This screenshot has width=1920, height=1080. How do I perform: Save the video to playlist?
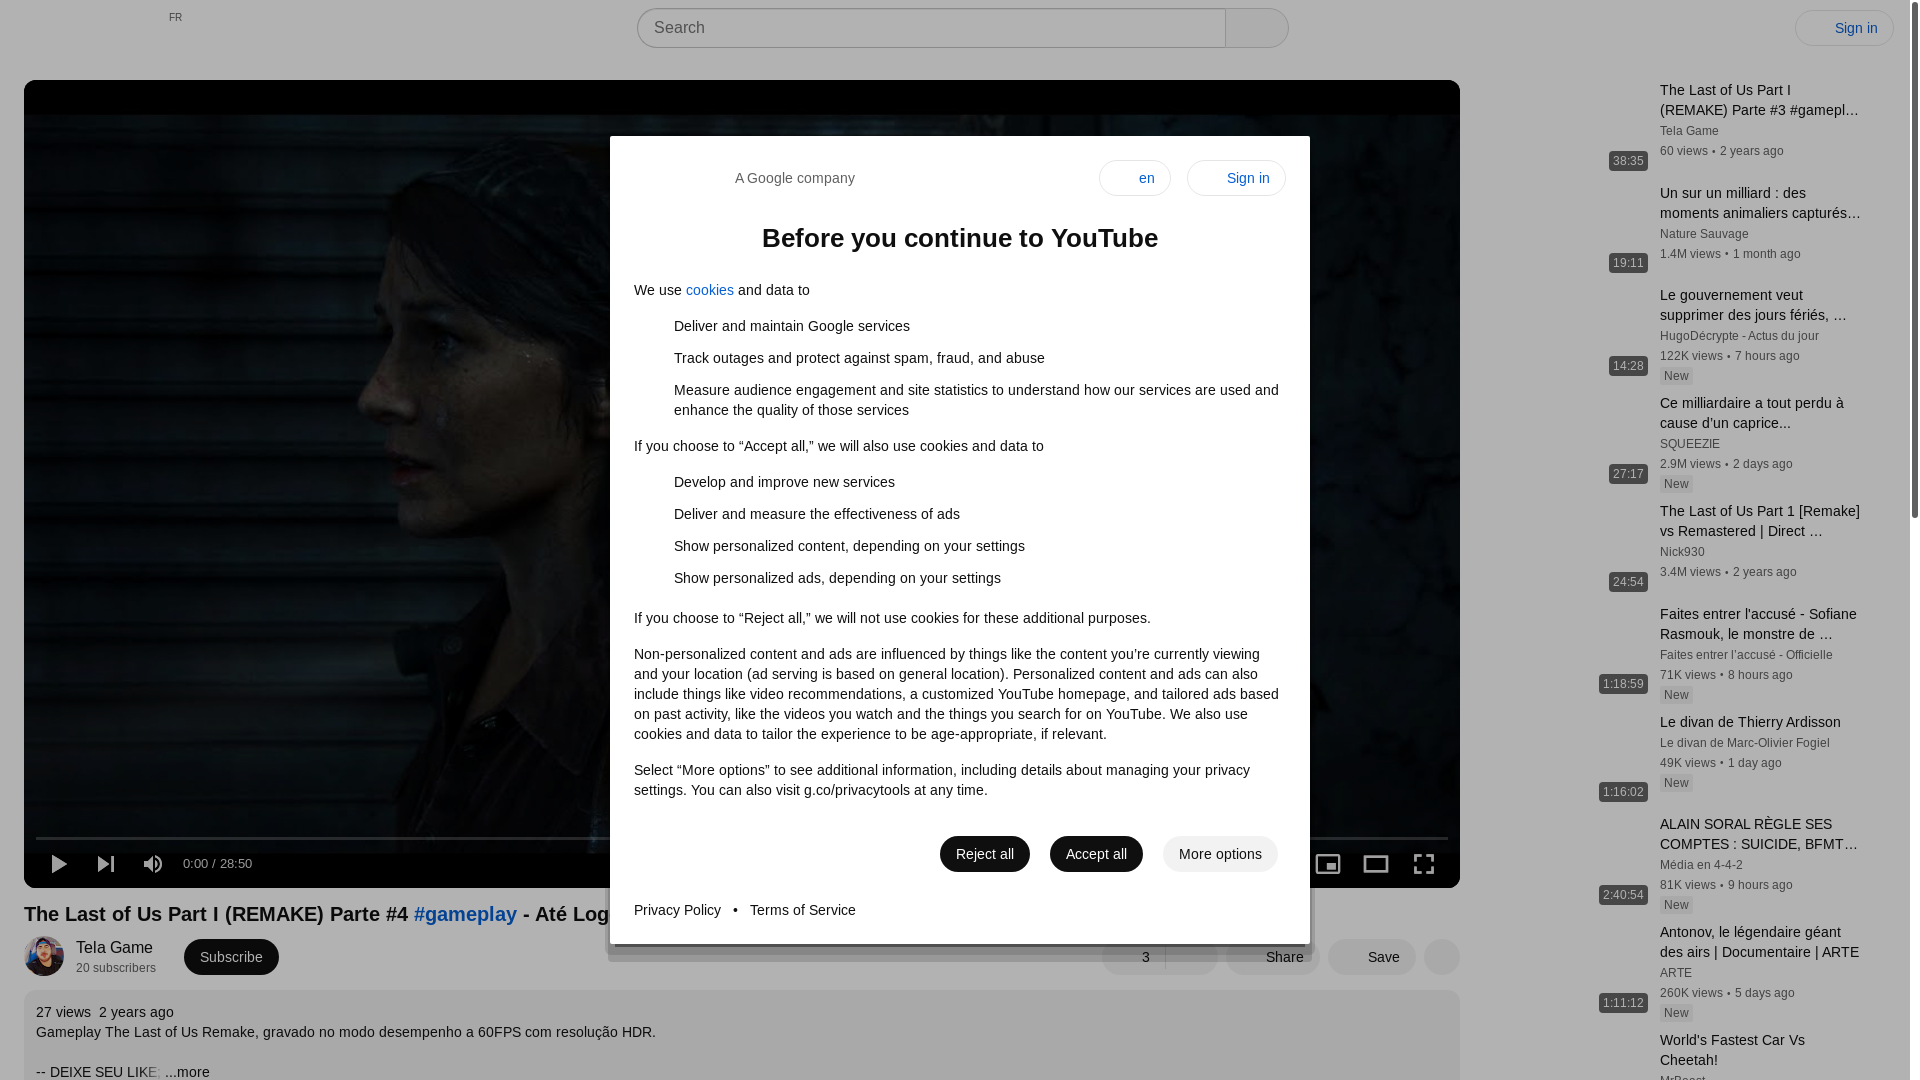click(x=1372, y=957)
